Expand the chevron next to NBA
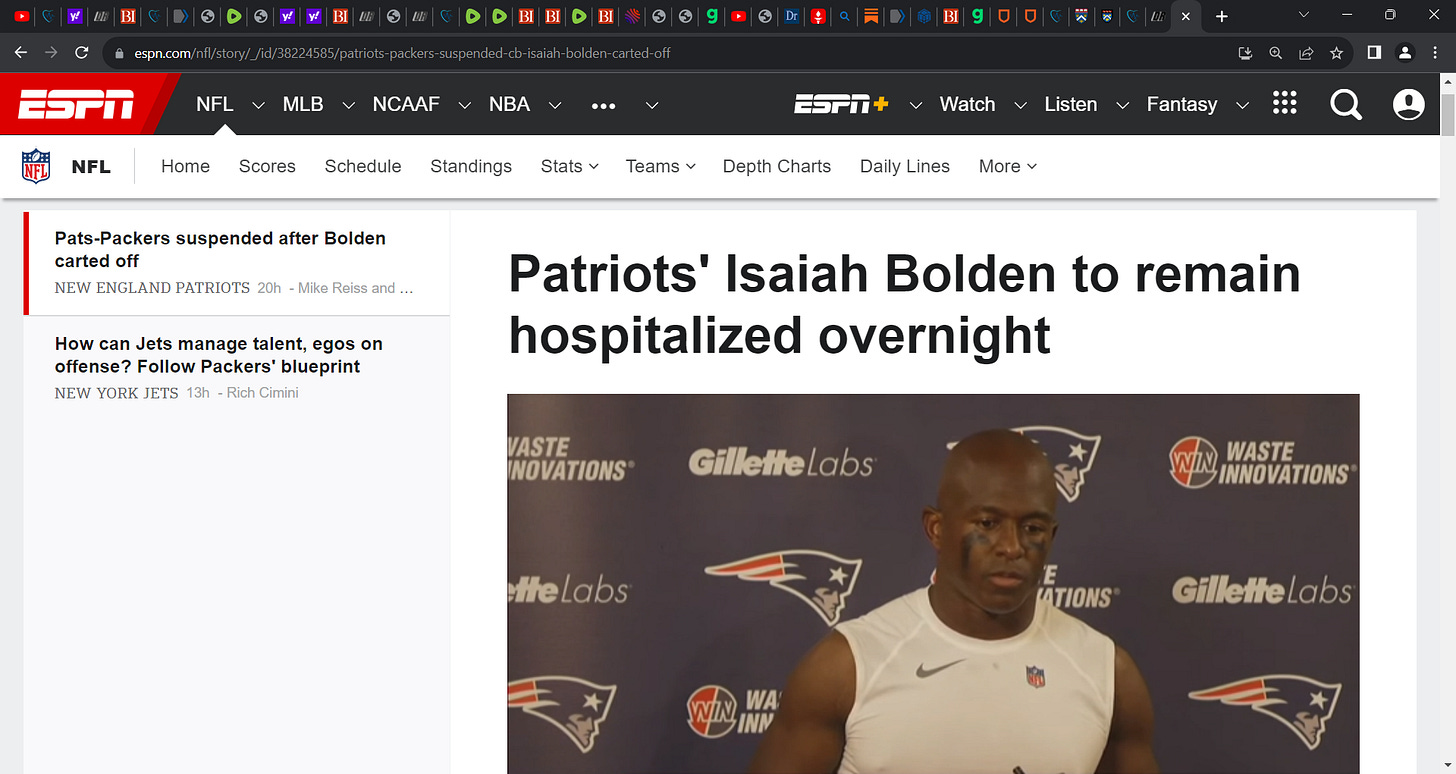 coord(555,105)
